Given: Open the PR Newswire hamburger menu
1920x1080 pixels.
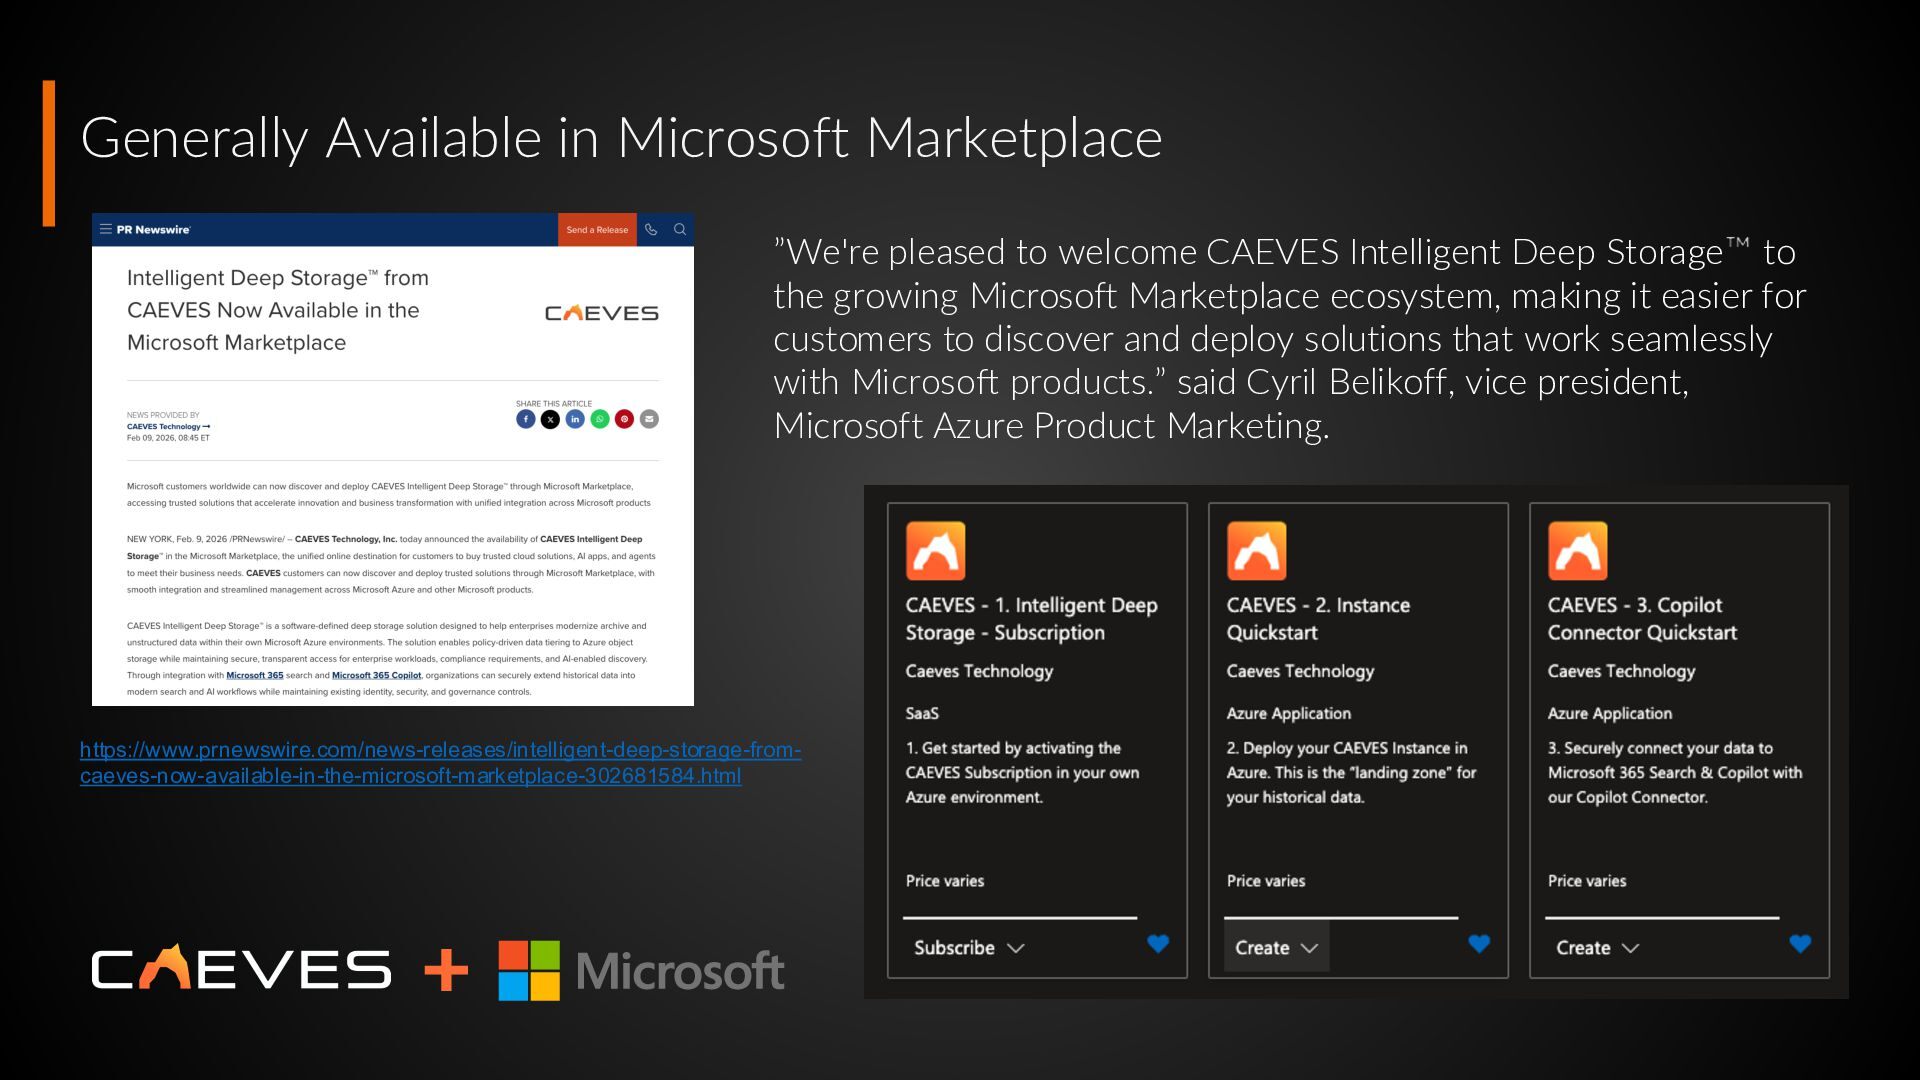Looking at the screenshot, I should 105,229.
